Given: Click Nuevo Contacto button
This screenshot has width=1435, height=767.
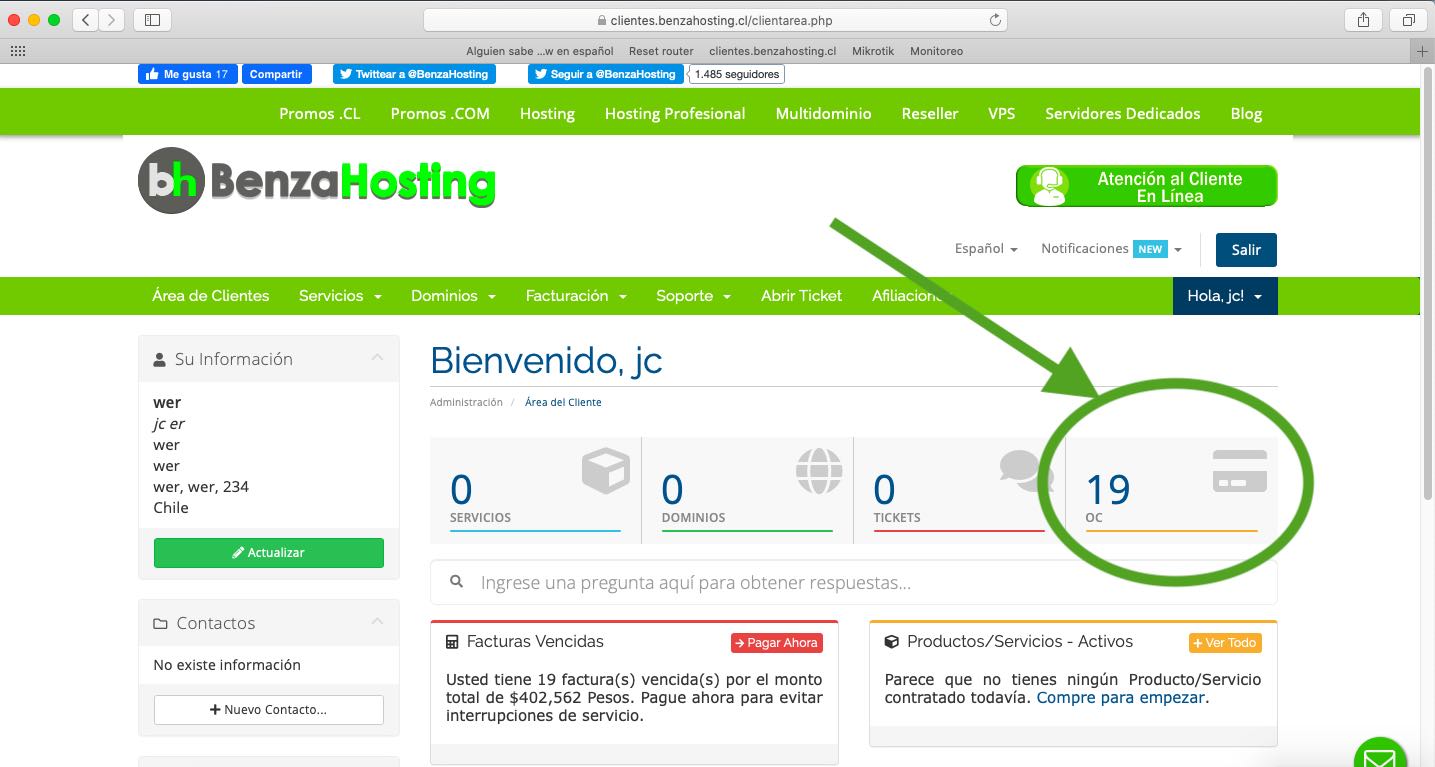Looking at the screenshot, I should pyautogui.click(x=269, y=710).
